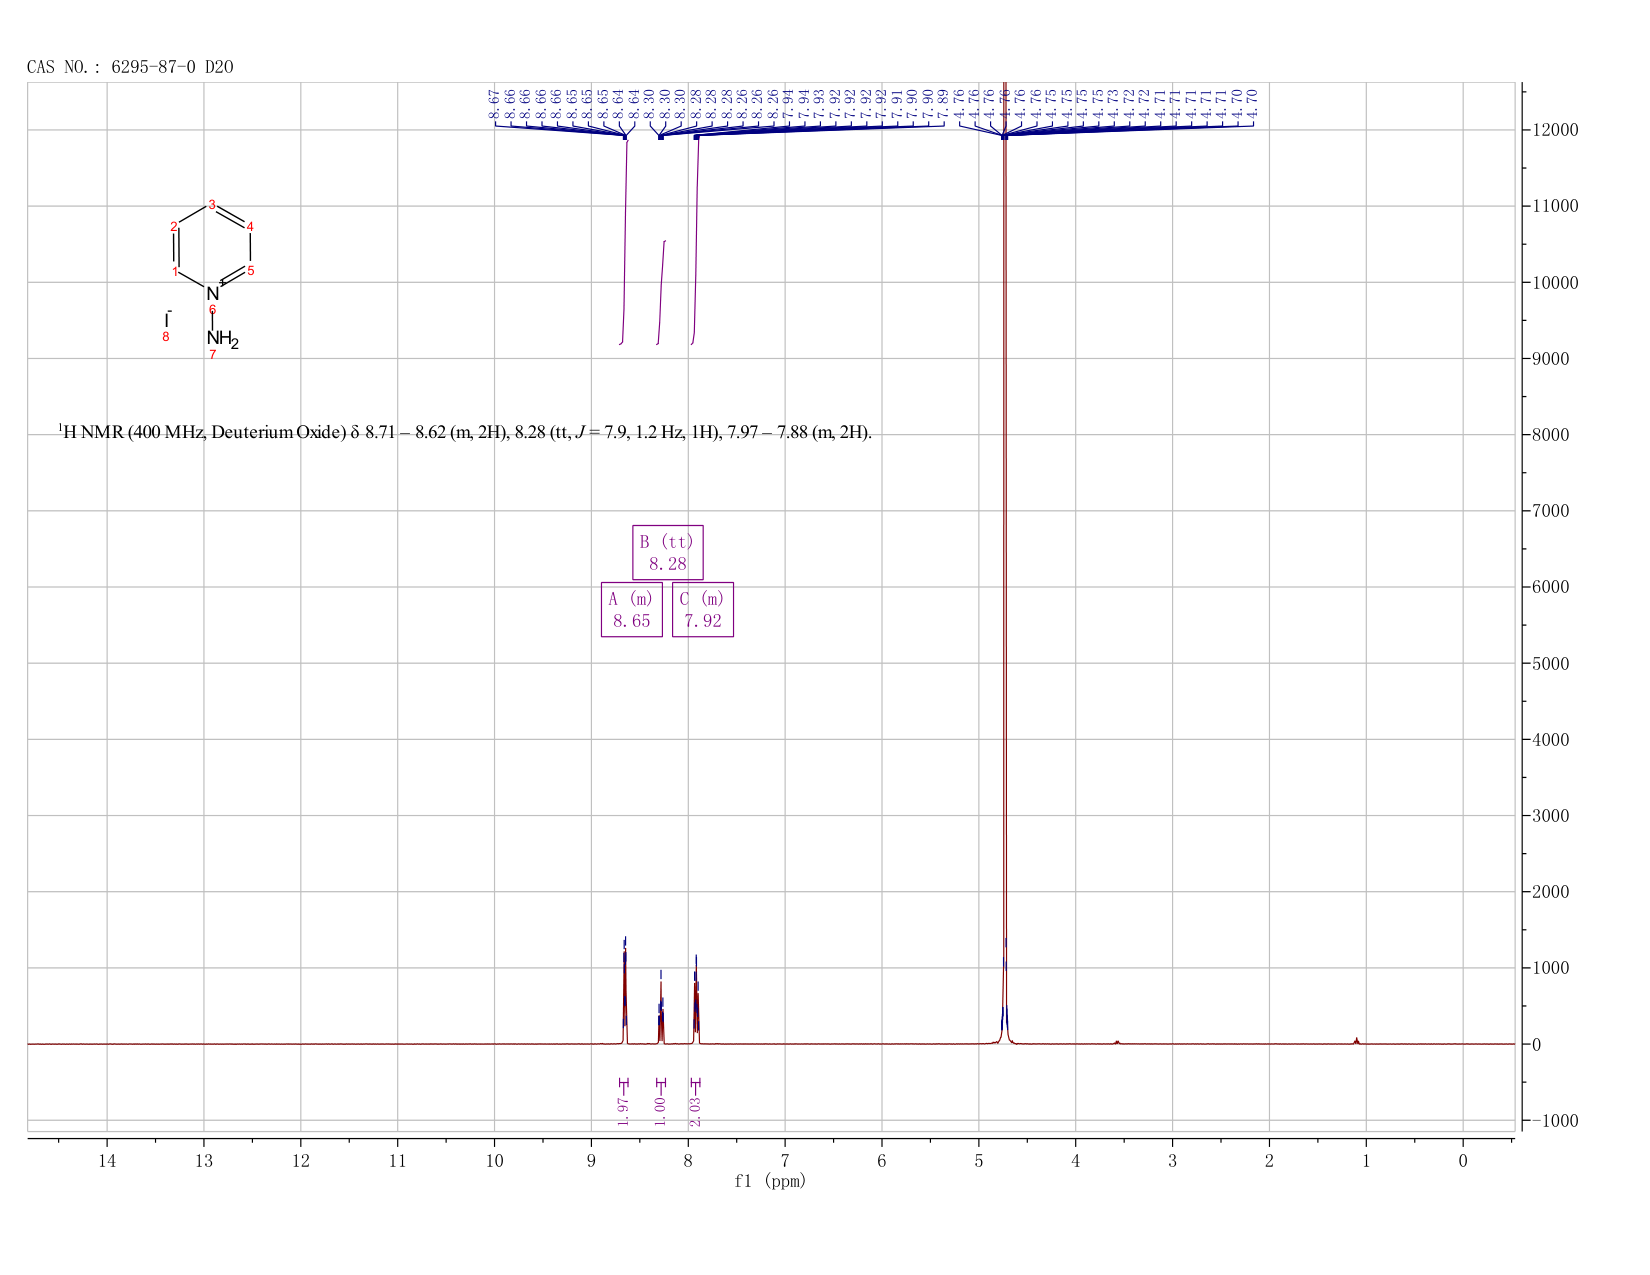
Task: Click the 1.97 integral value label
Action: pos(623,1110)
